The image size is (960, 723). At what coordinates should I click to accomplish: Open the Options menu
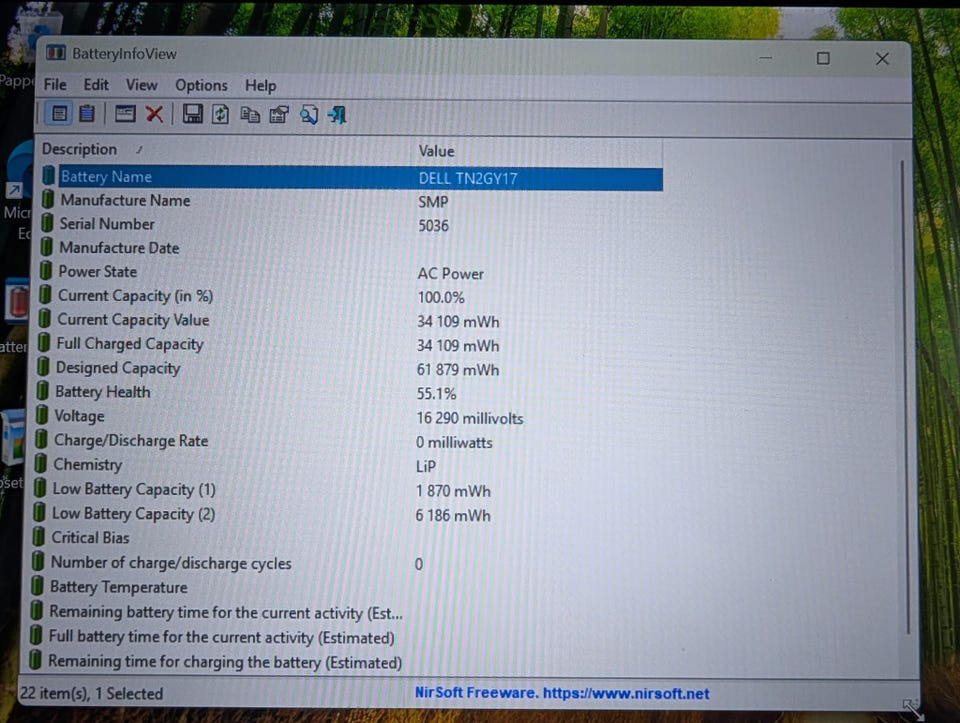click(x=201, y=85)
